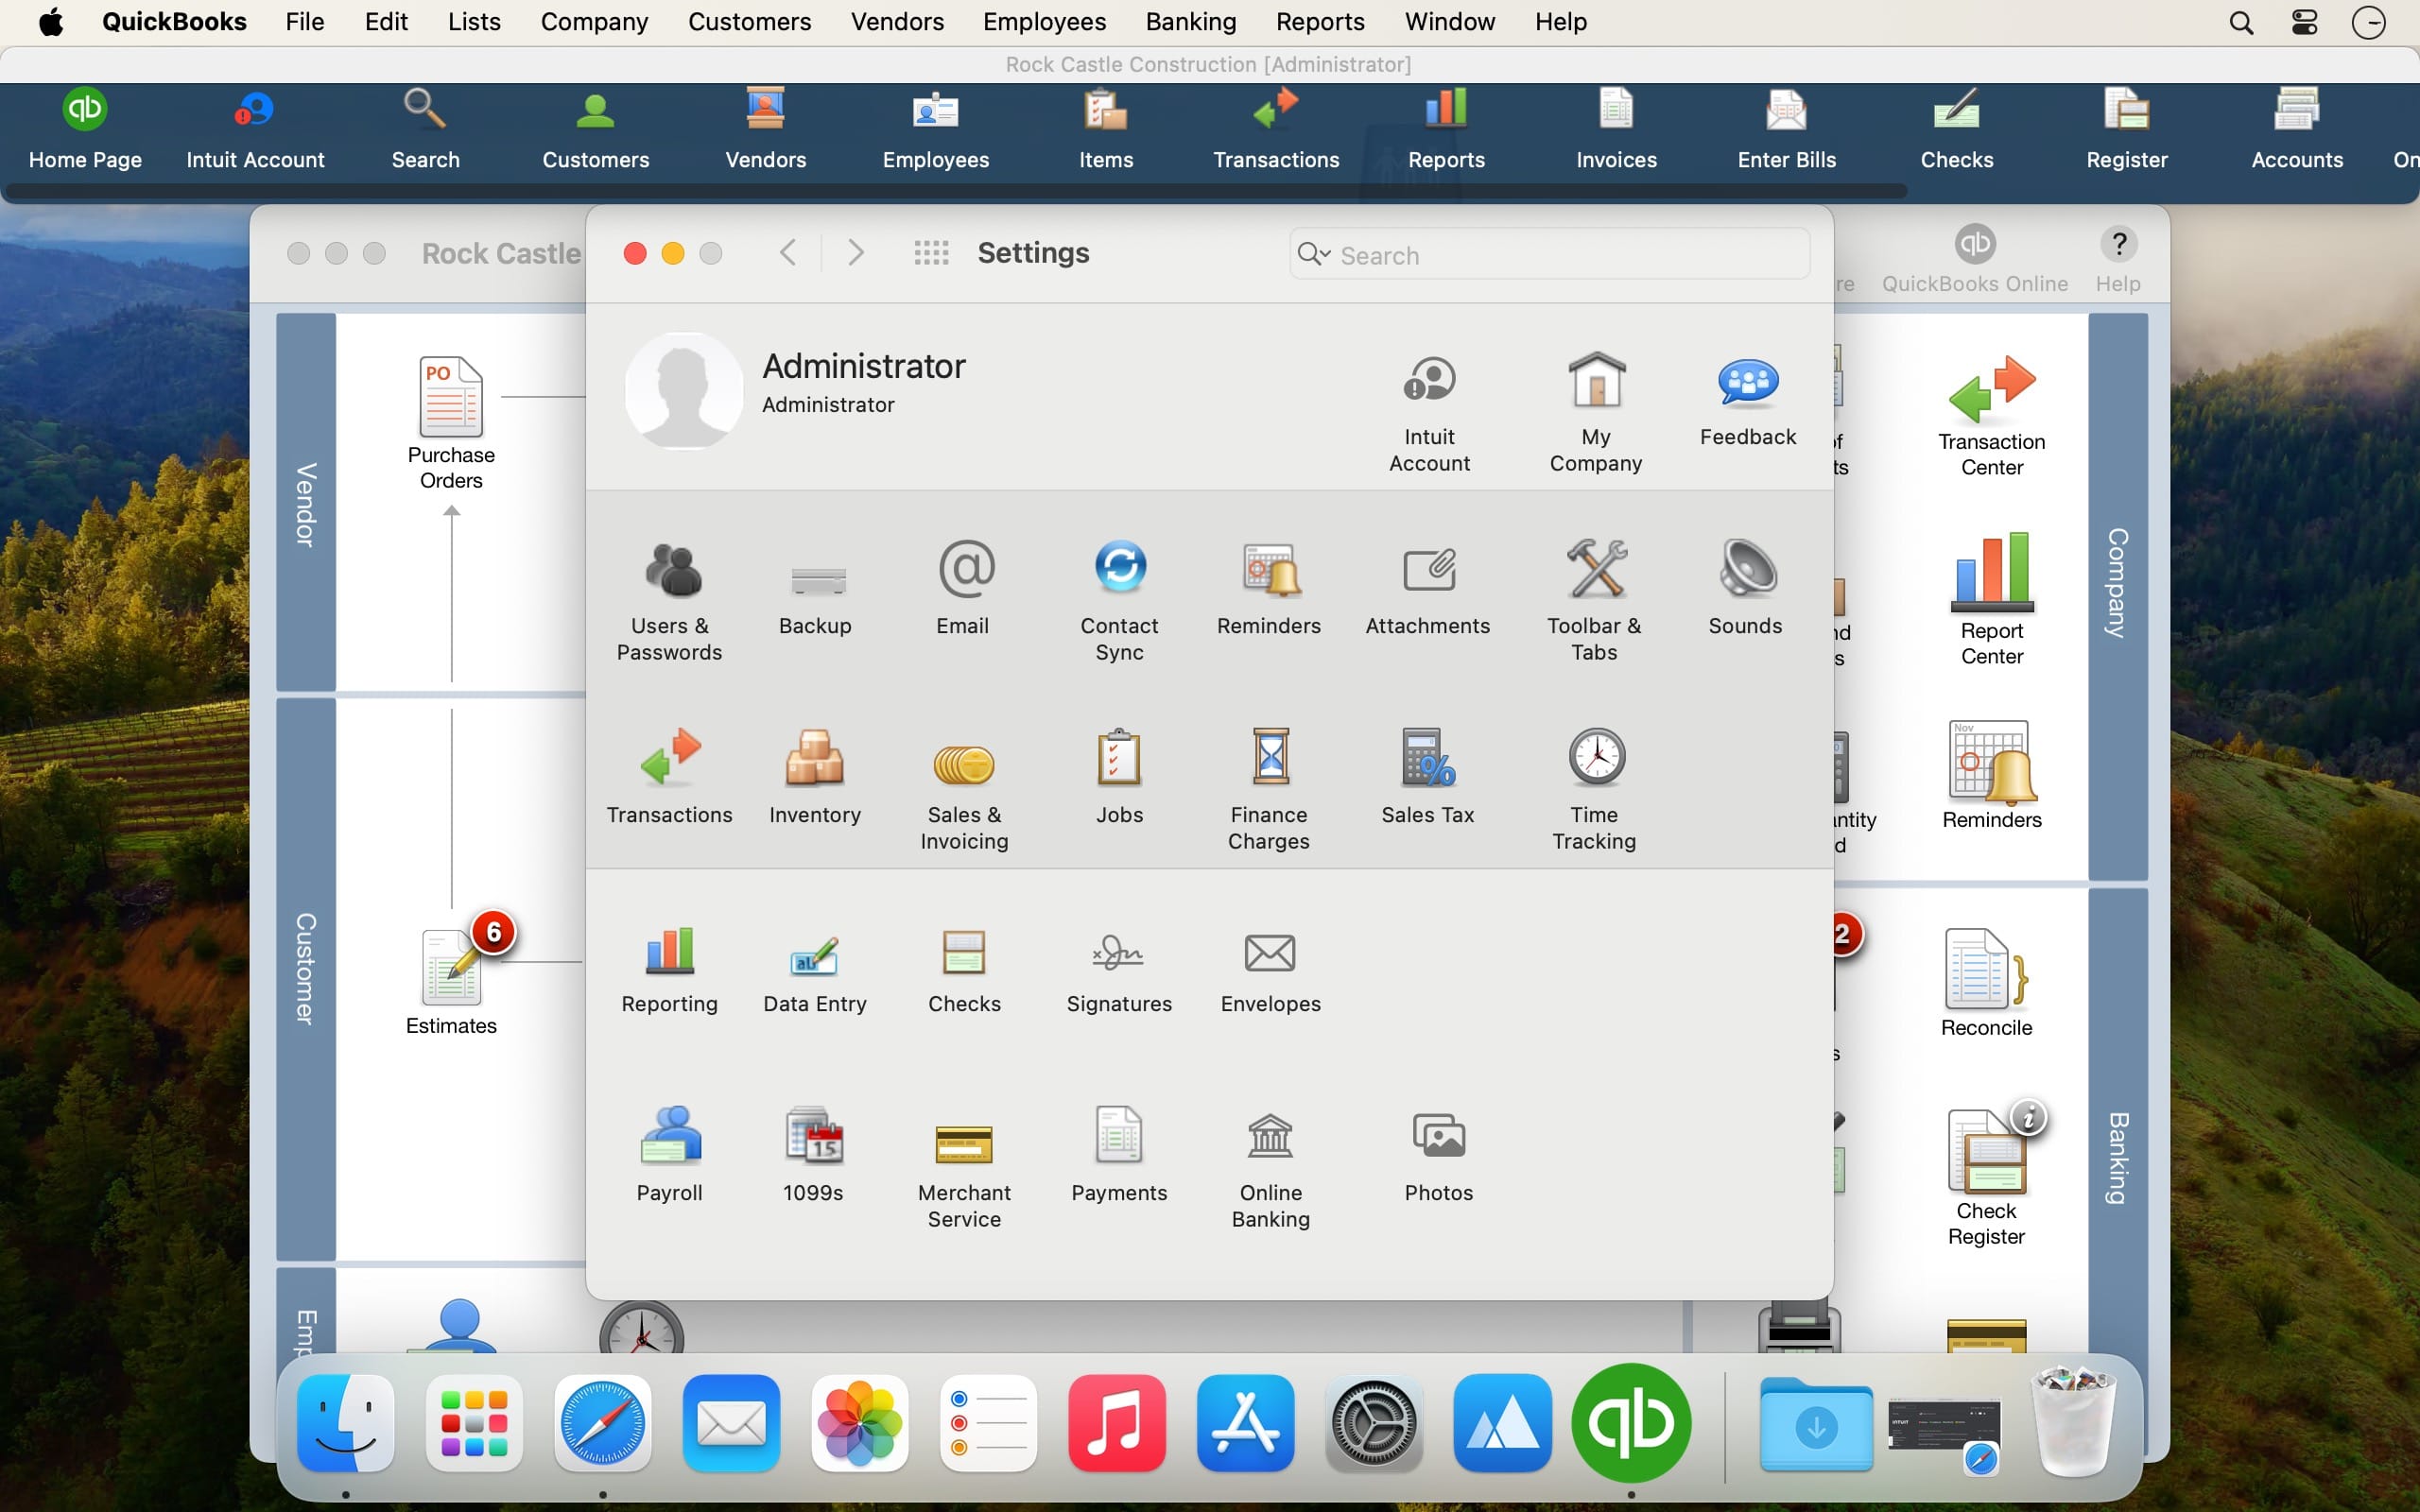Open Email settings pane
Viewport: 2420px width, 1512px height.
point(963,588)
